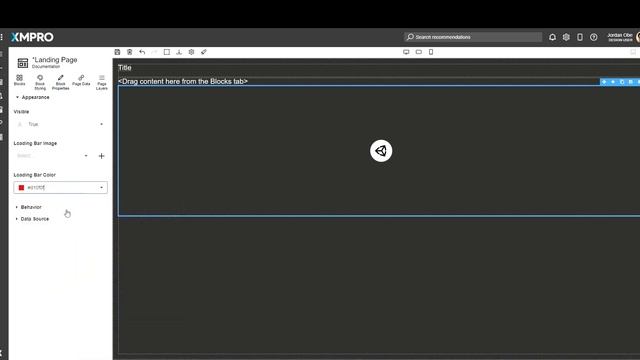This screenshot has height=360, width=640.
Task: Click the XMPRO logo
Action: (32, 37)
